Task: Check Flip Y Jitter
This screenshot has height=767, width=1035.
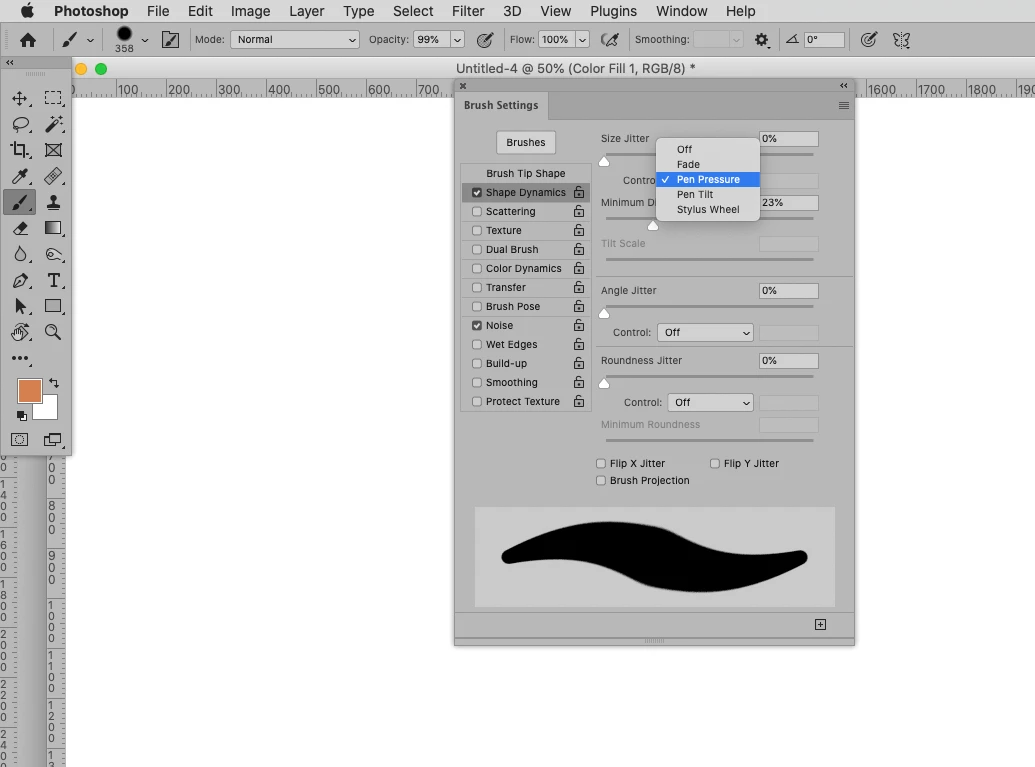Action: click(715, 463)
